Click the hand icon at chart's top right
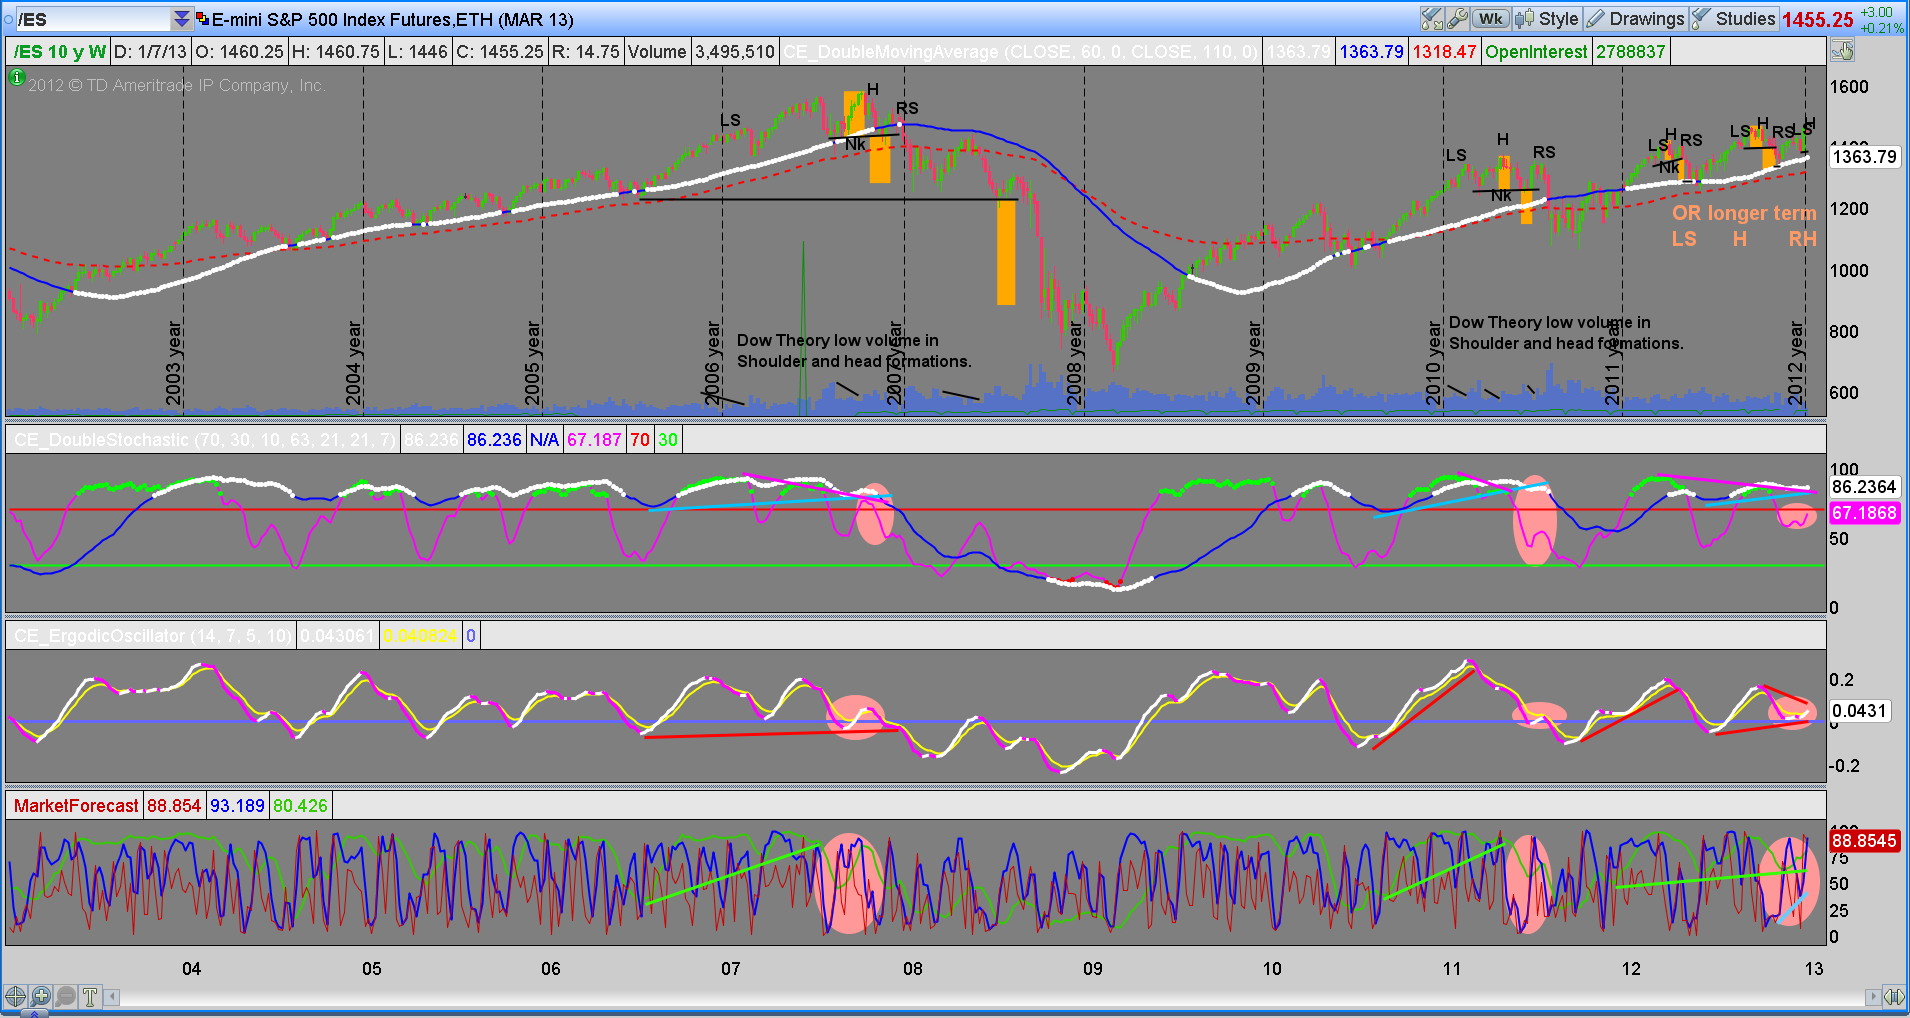The width and height of the screenshot is (1910, 1018). click(x=1842, y=51)
